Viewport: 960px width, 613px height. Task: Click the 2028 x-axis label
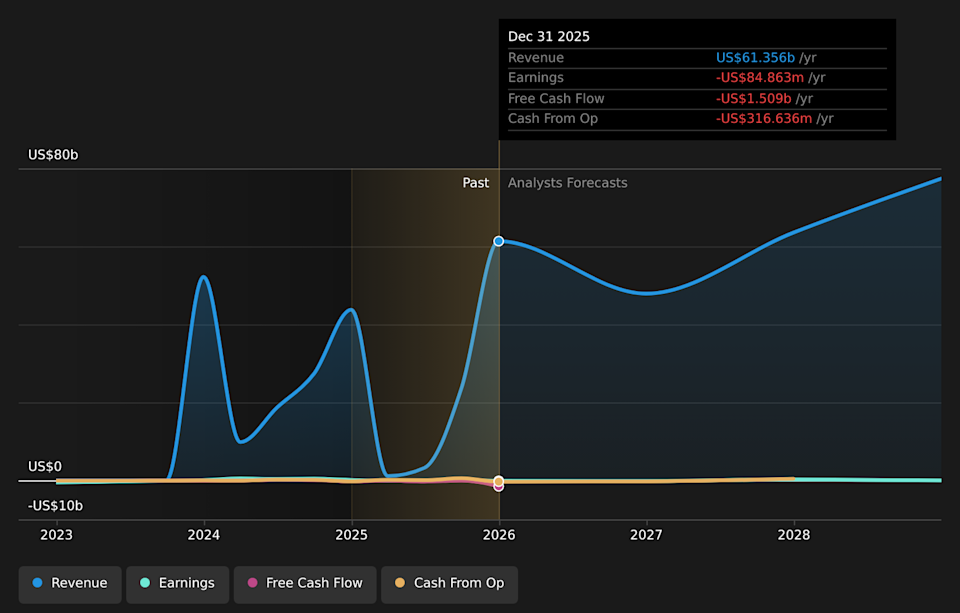[x=794, y=535]
